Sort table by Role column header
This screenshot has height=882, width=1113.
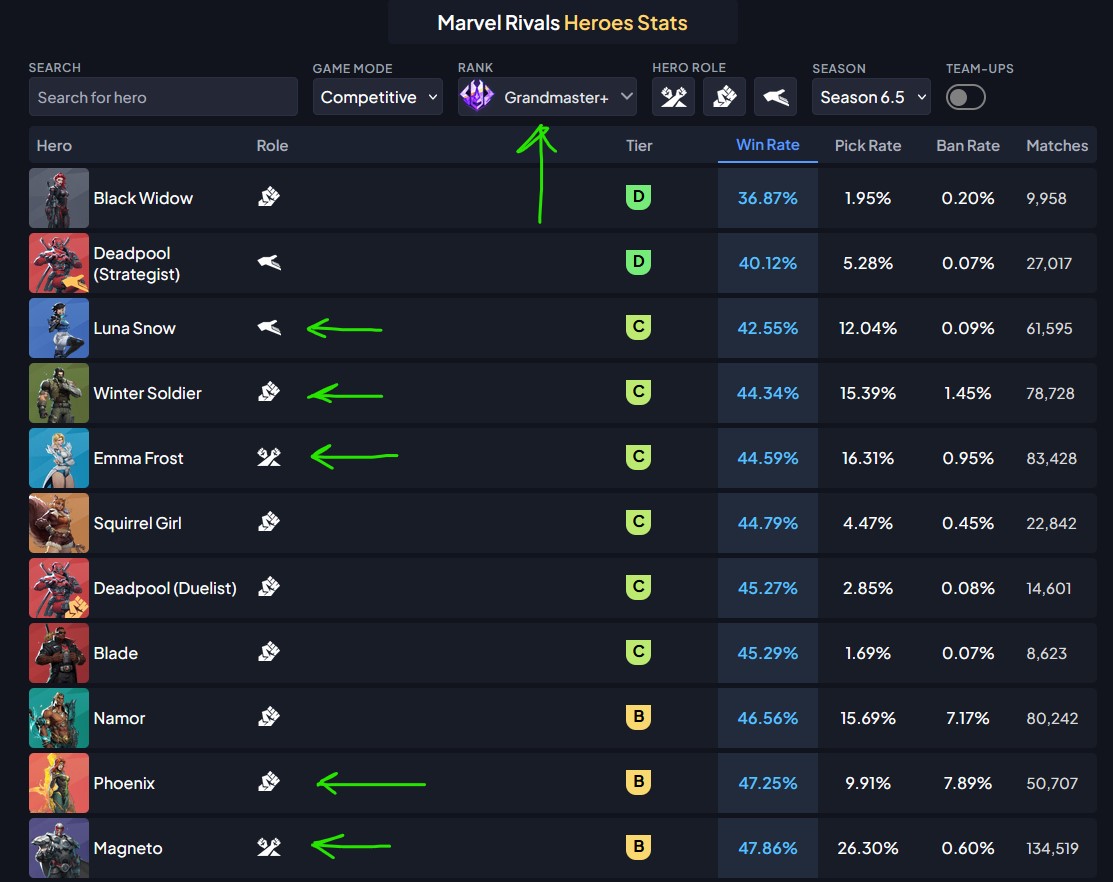[x=272, y=145]
